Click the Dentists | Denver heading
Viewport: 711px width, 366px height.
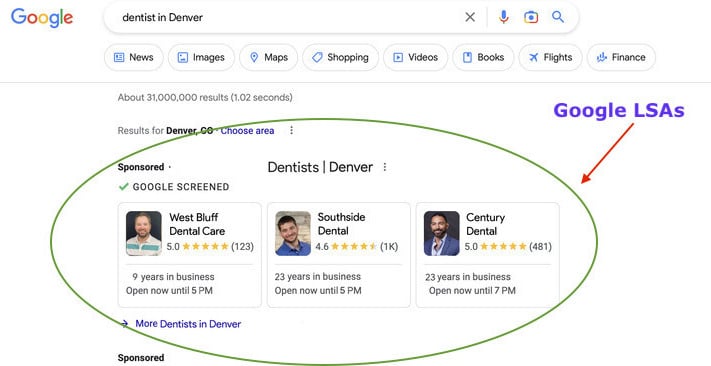320,167
